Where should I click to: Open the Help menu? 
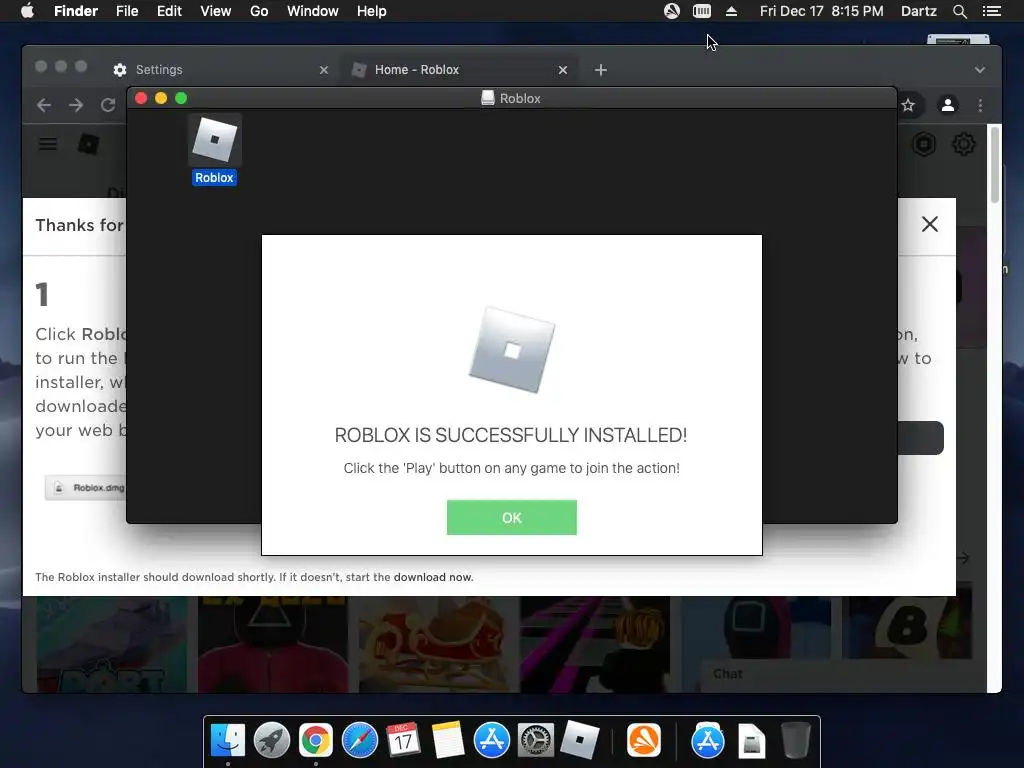point(372,11)
